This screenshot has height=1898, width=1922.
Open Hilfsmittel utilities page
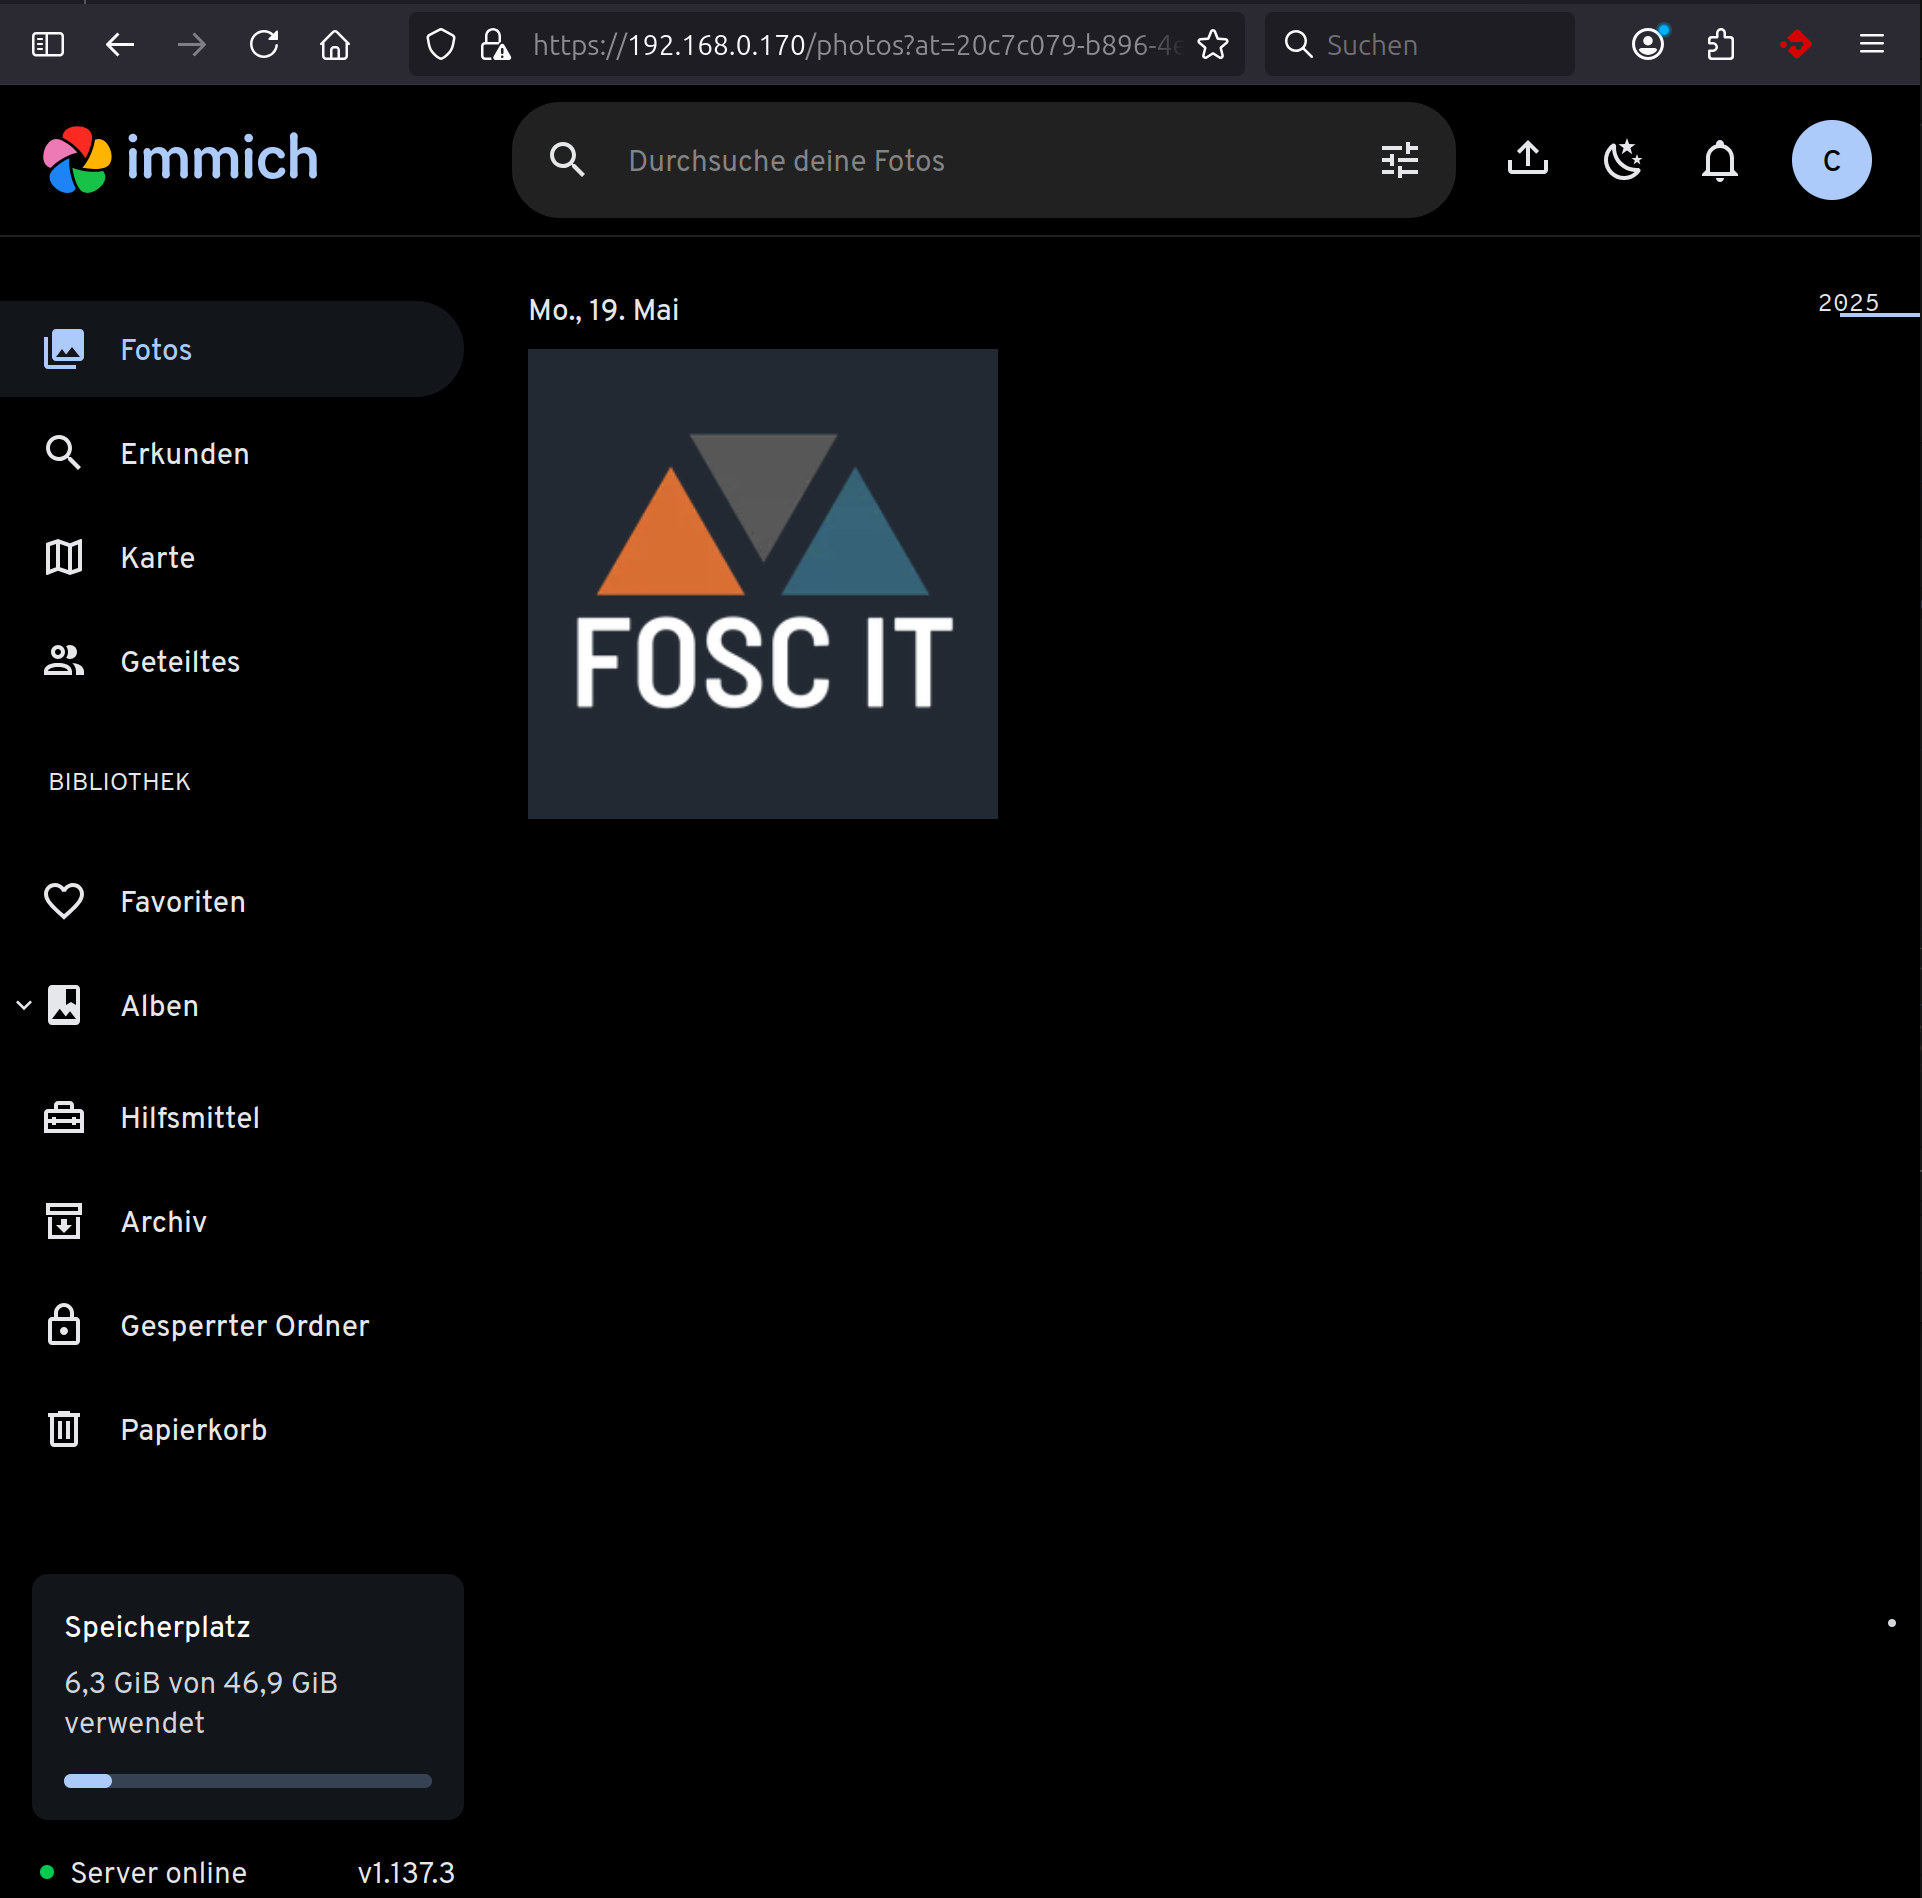click(x=232, y=1117)
